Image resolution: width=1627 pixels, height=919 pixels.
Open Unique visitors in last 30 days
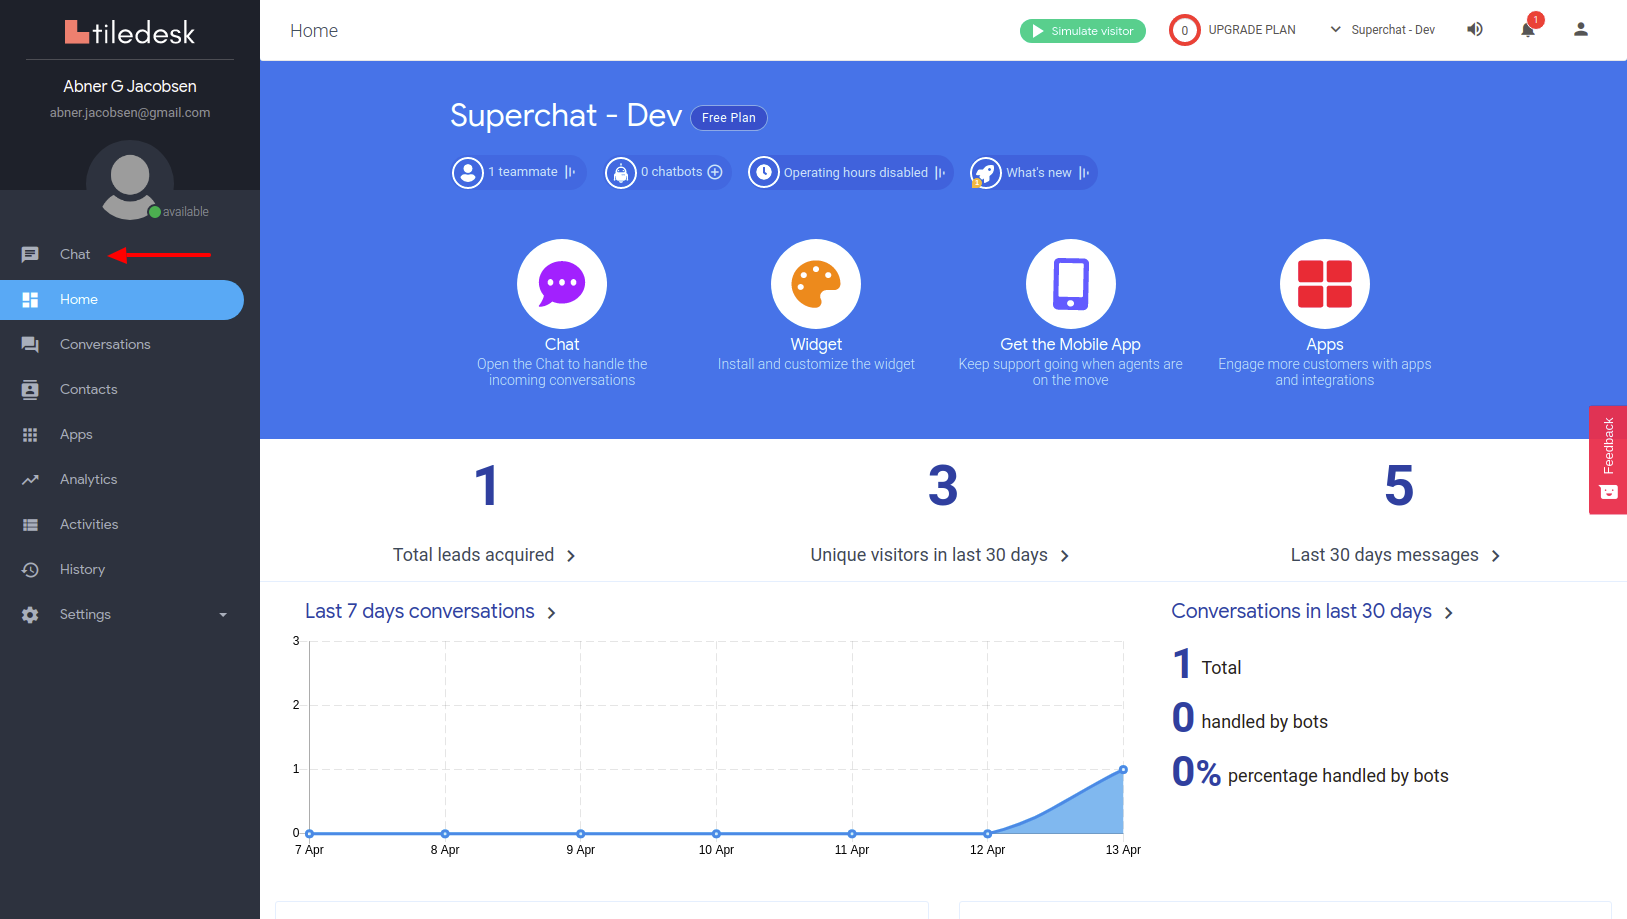(940, 555)
